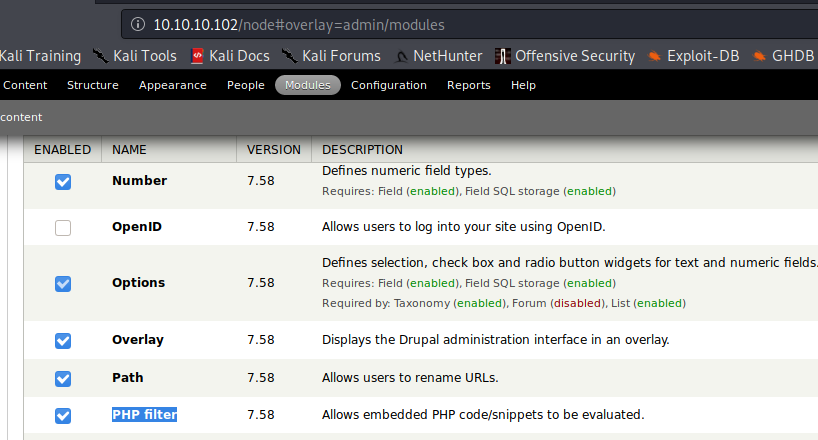Switch to the Modules admin menu

tap(308, 85)
